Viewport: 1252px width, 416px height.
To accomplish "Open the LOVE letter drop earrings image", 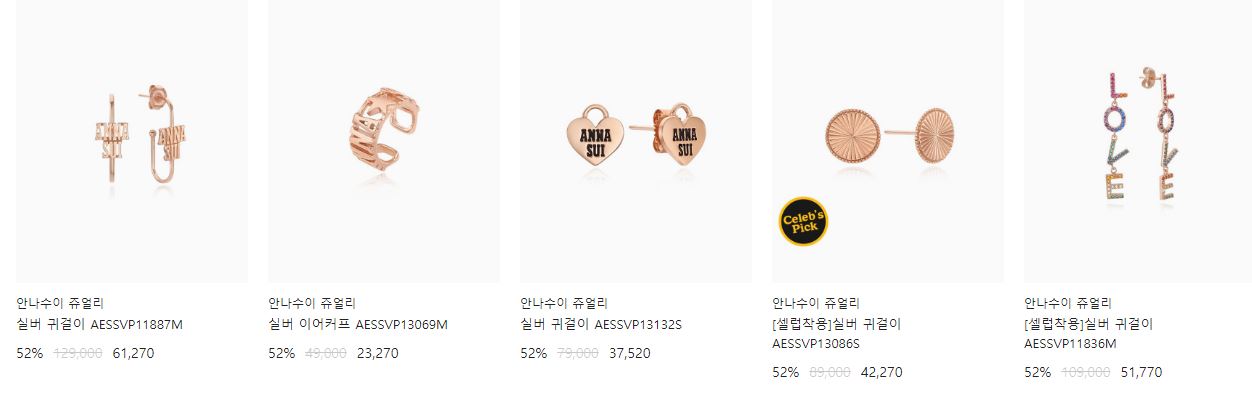I will pyautogui.click(x=1138, y=141).
